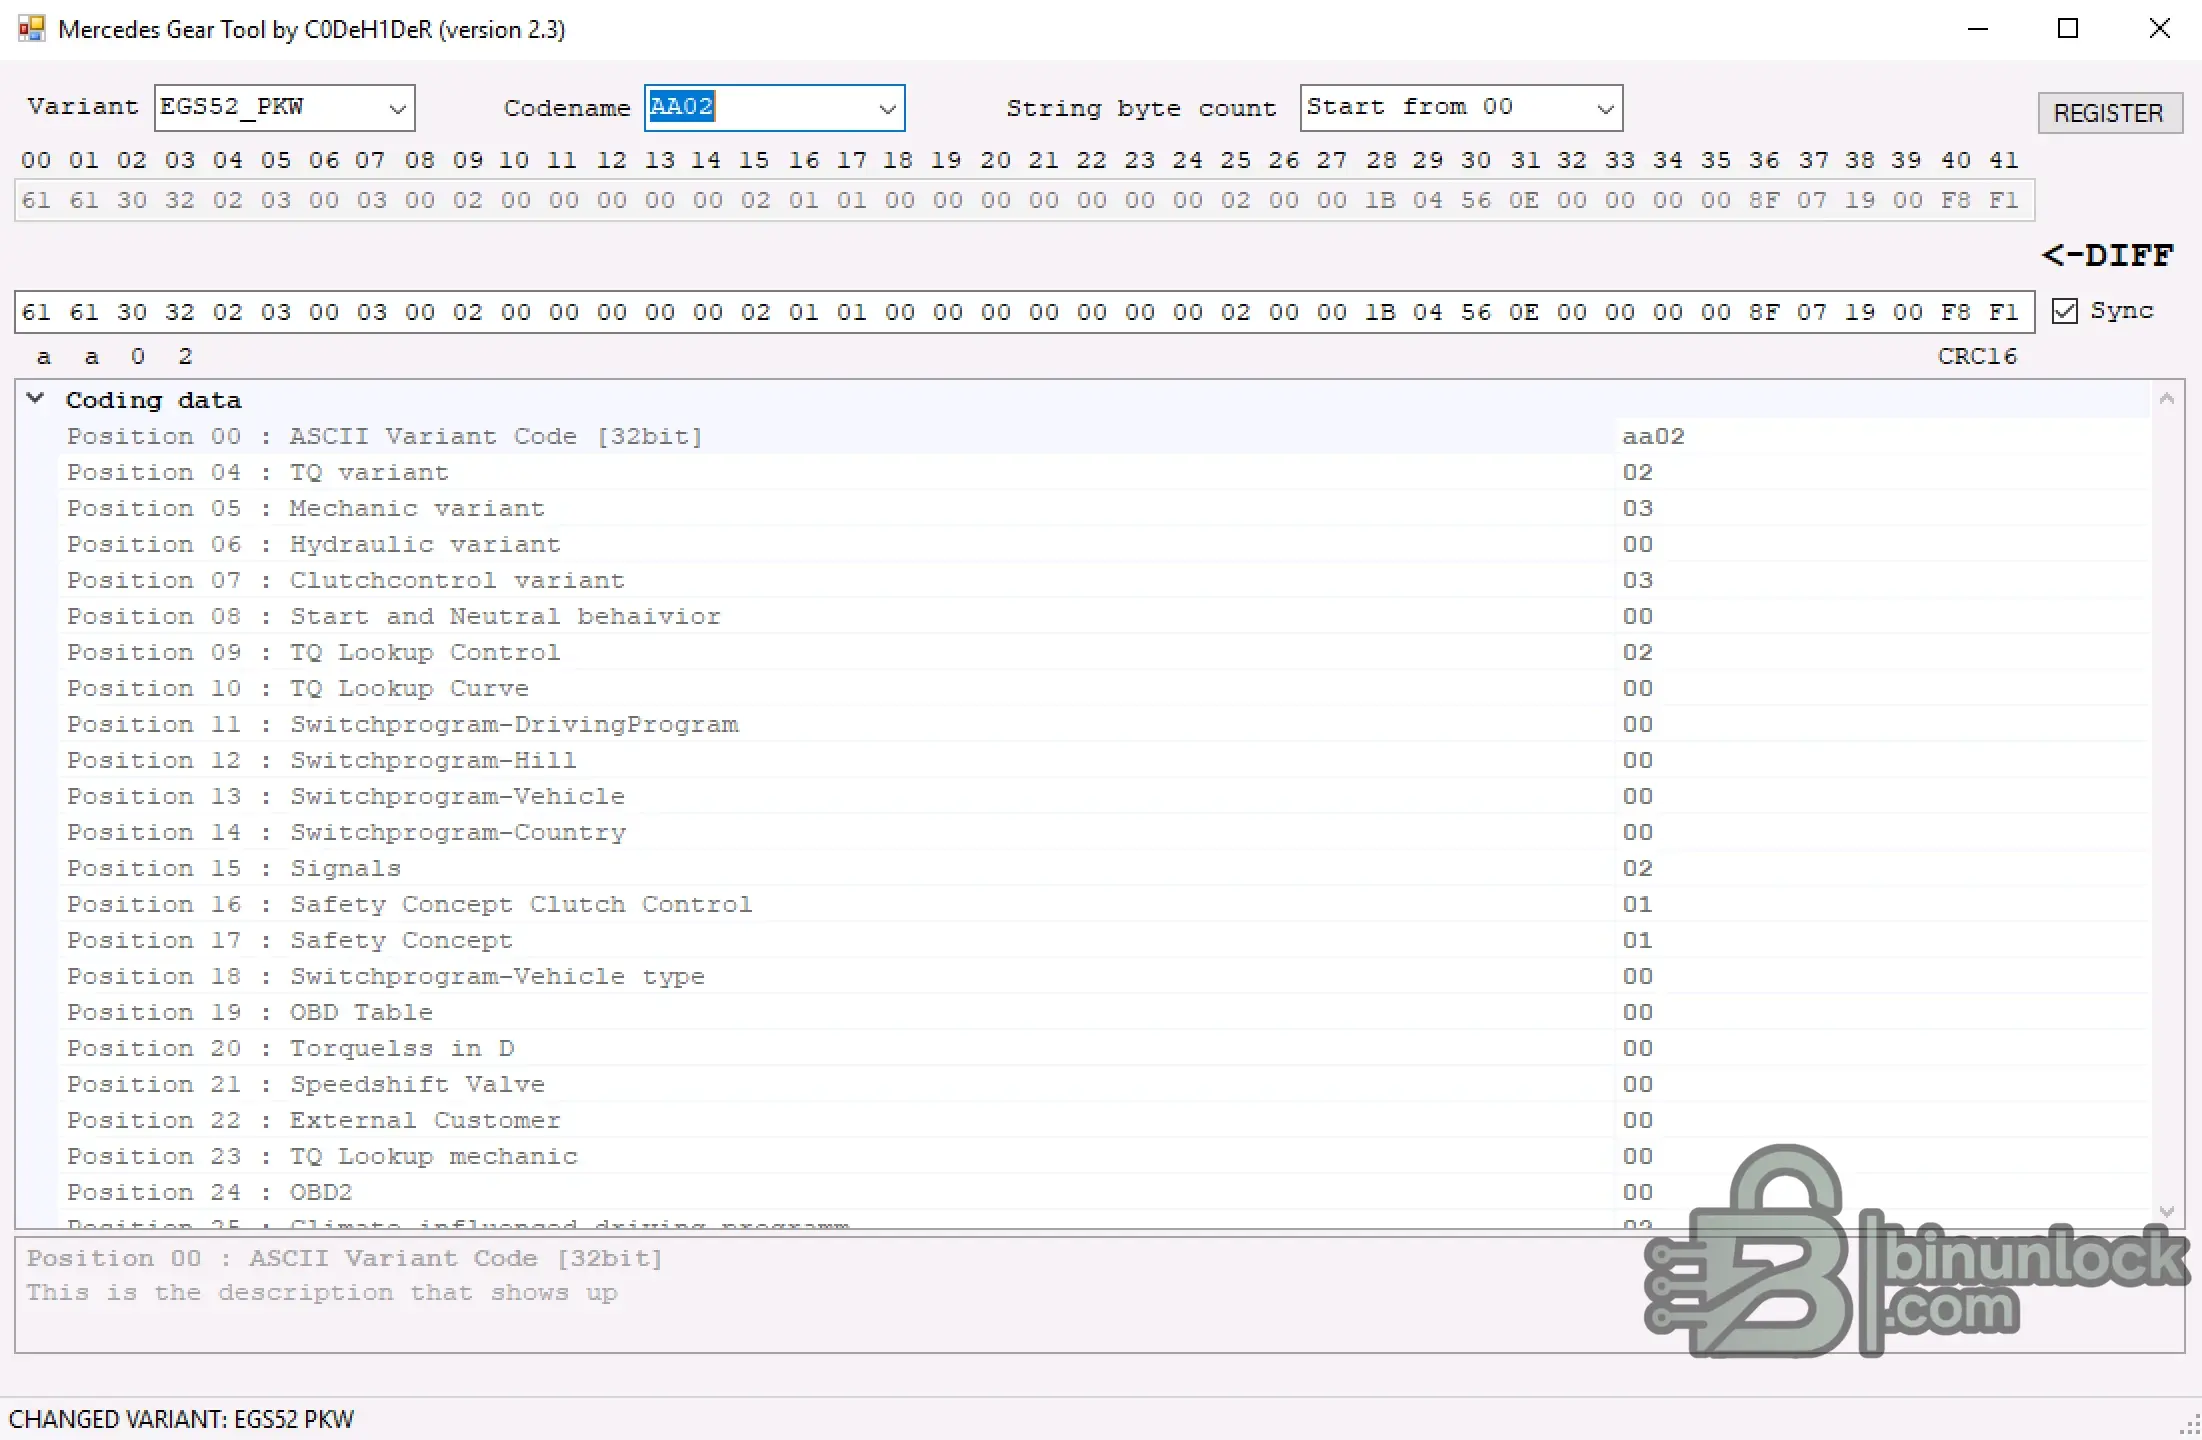Click the status bar text CHANGED VARIANT
Viewport: 2202px width, 1440px height.
click(181, 1419)
